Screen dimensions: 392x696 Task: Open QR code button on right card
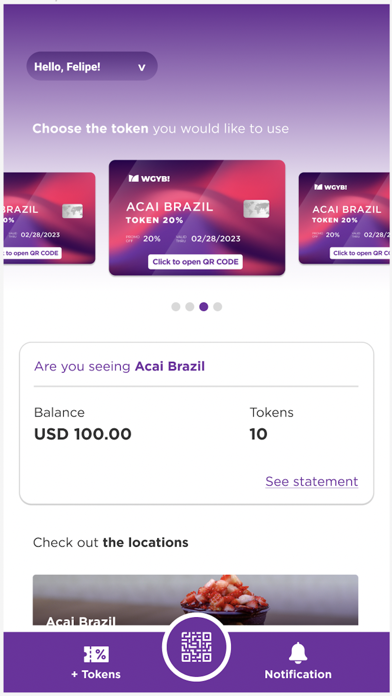360,253
